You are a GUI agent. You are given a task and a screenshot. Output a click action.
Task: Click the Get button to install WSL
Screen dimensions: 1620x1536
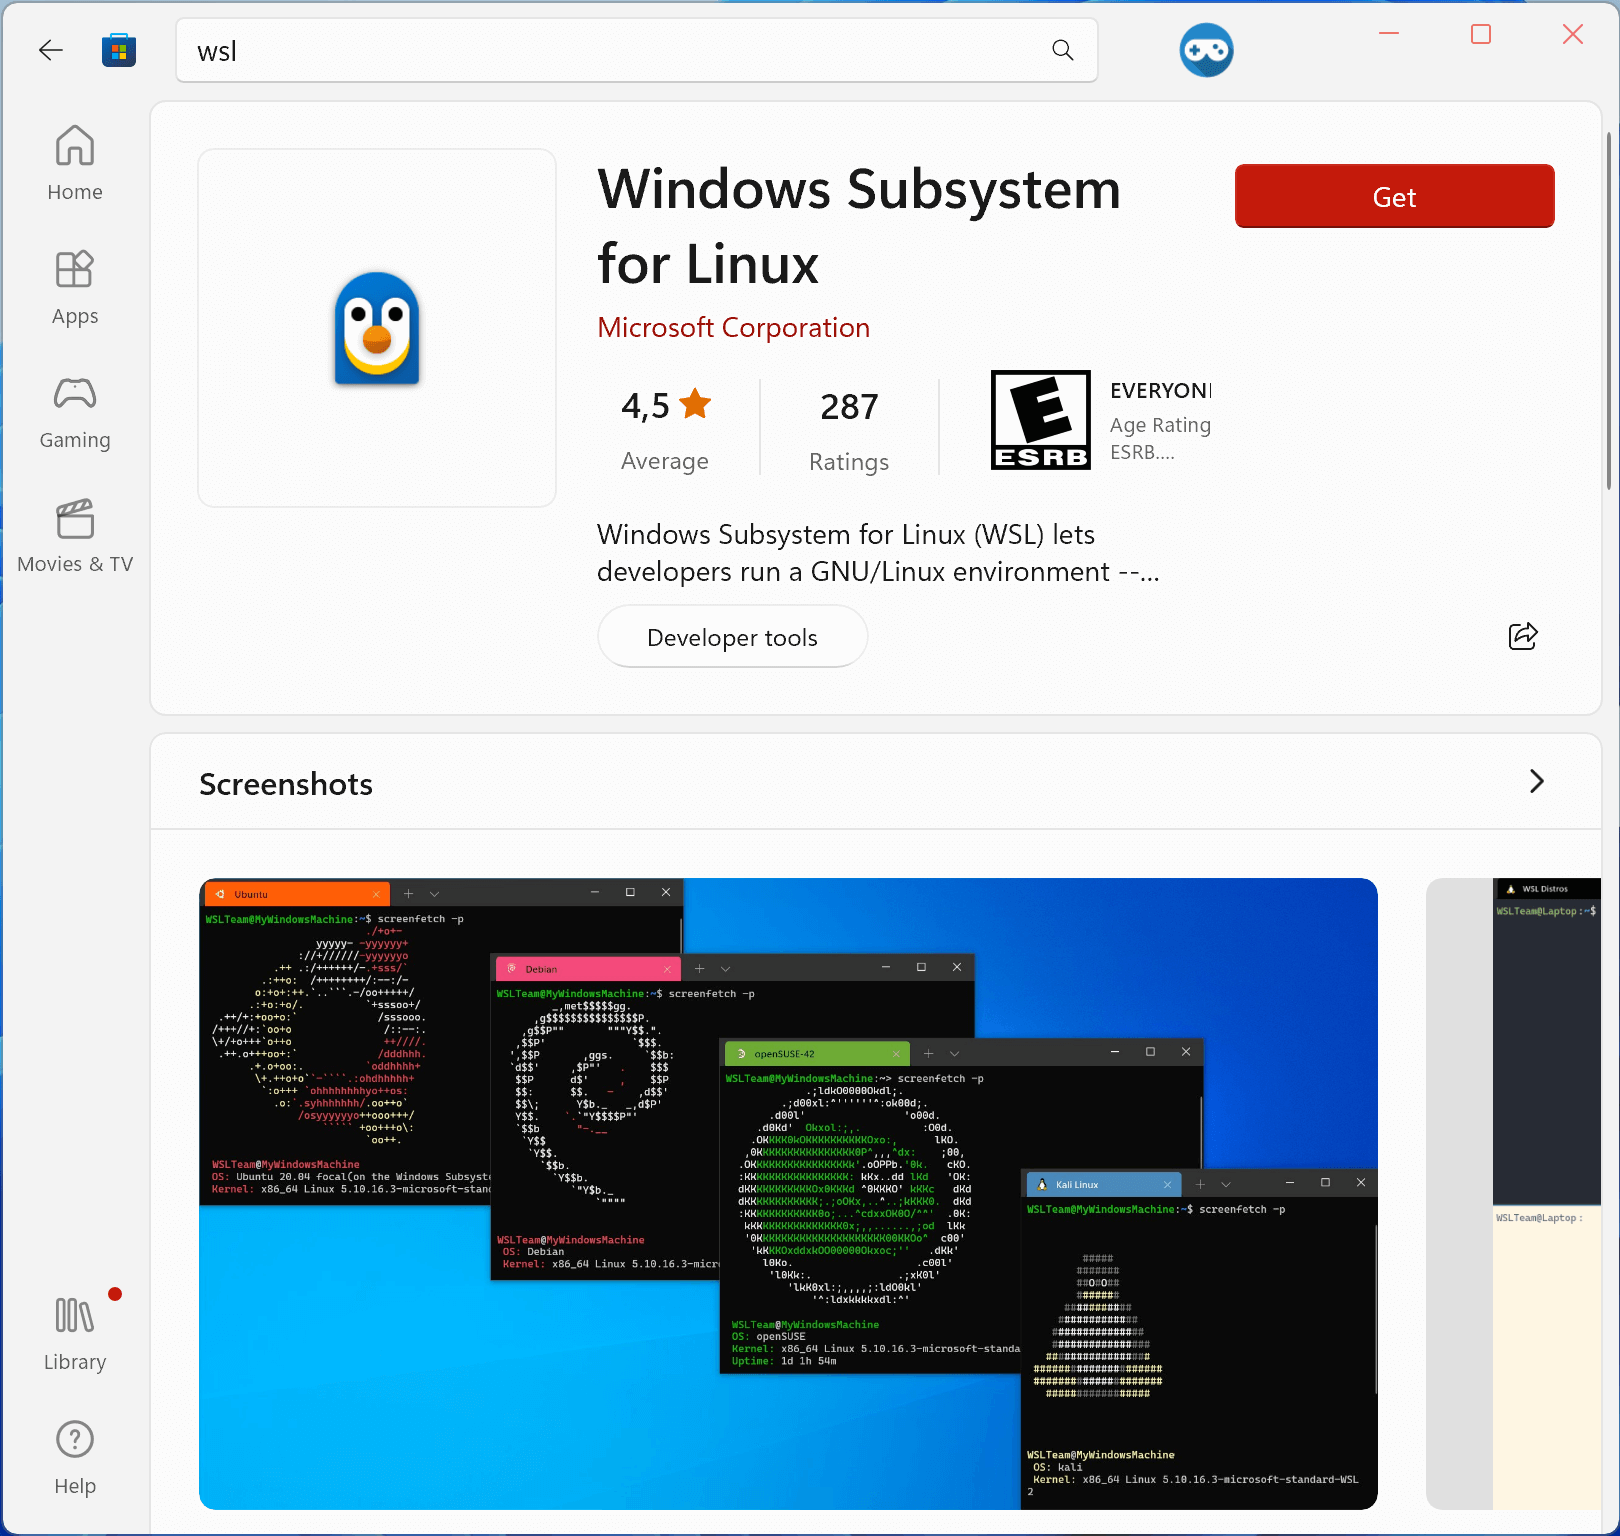tap(1394, 196)
